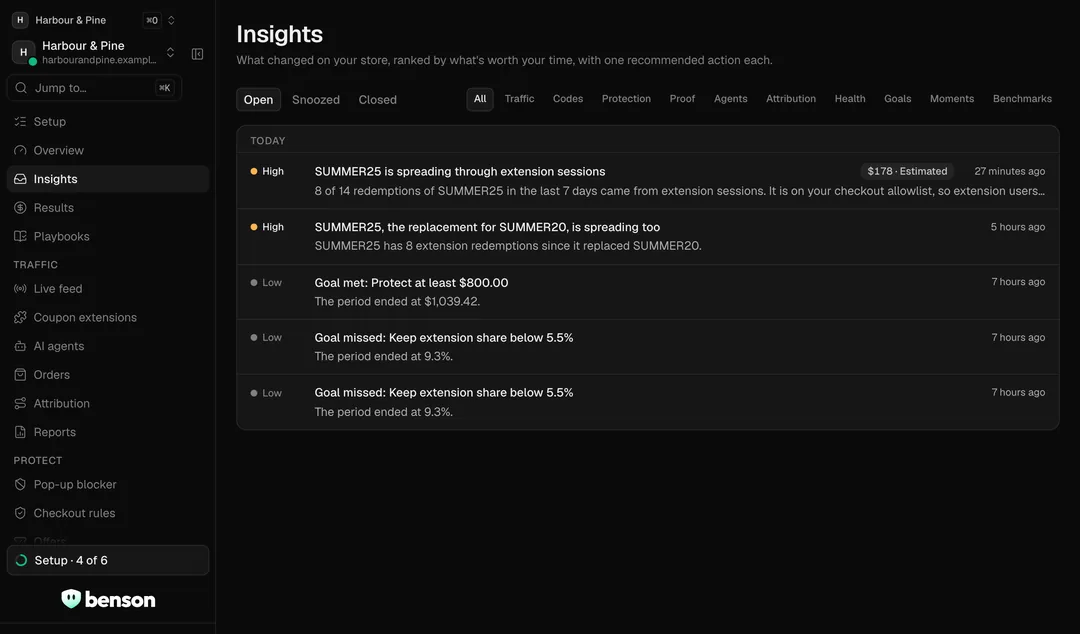Click the Harbour & Pine workspace name at top
This screenshot has width=1080, height=634.
(x=70, y=20)
